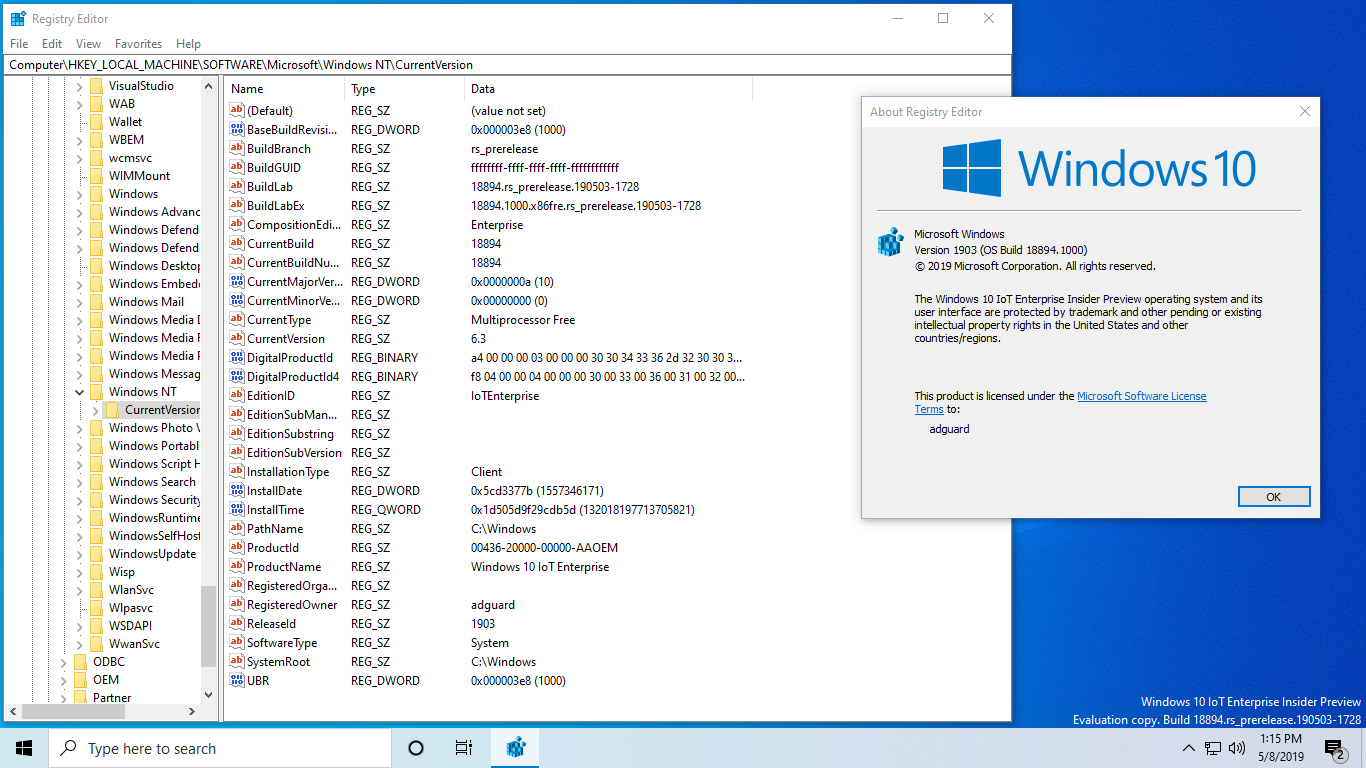The height and width of the screenshot is (768, 1366).
Task: Click the BaseBuildRevision DWORD value icon
Action: pyautogui.click(x=237, y=130)
